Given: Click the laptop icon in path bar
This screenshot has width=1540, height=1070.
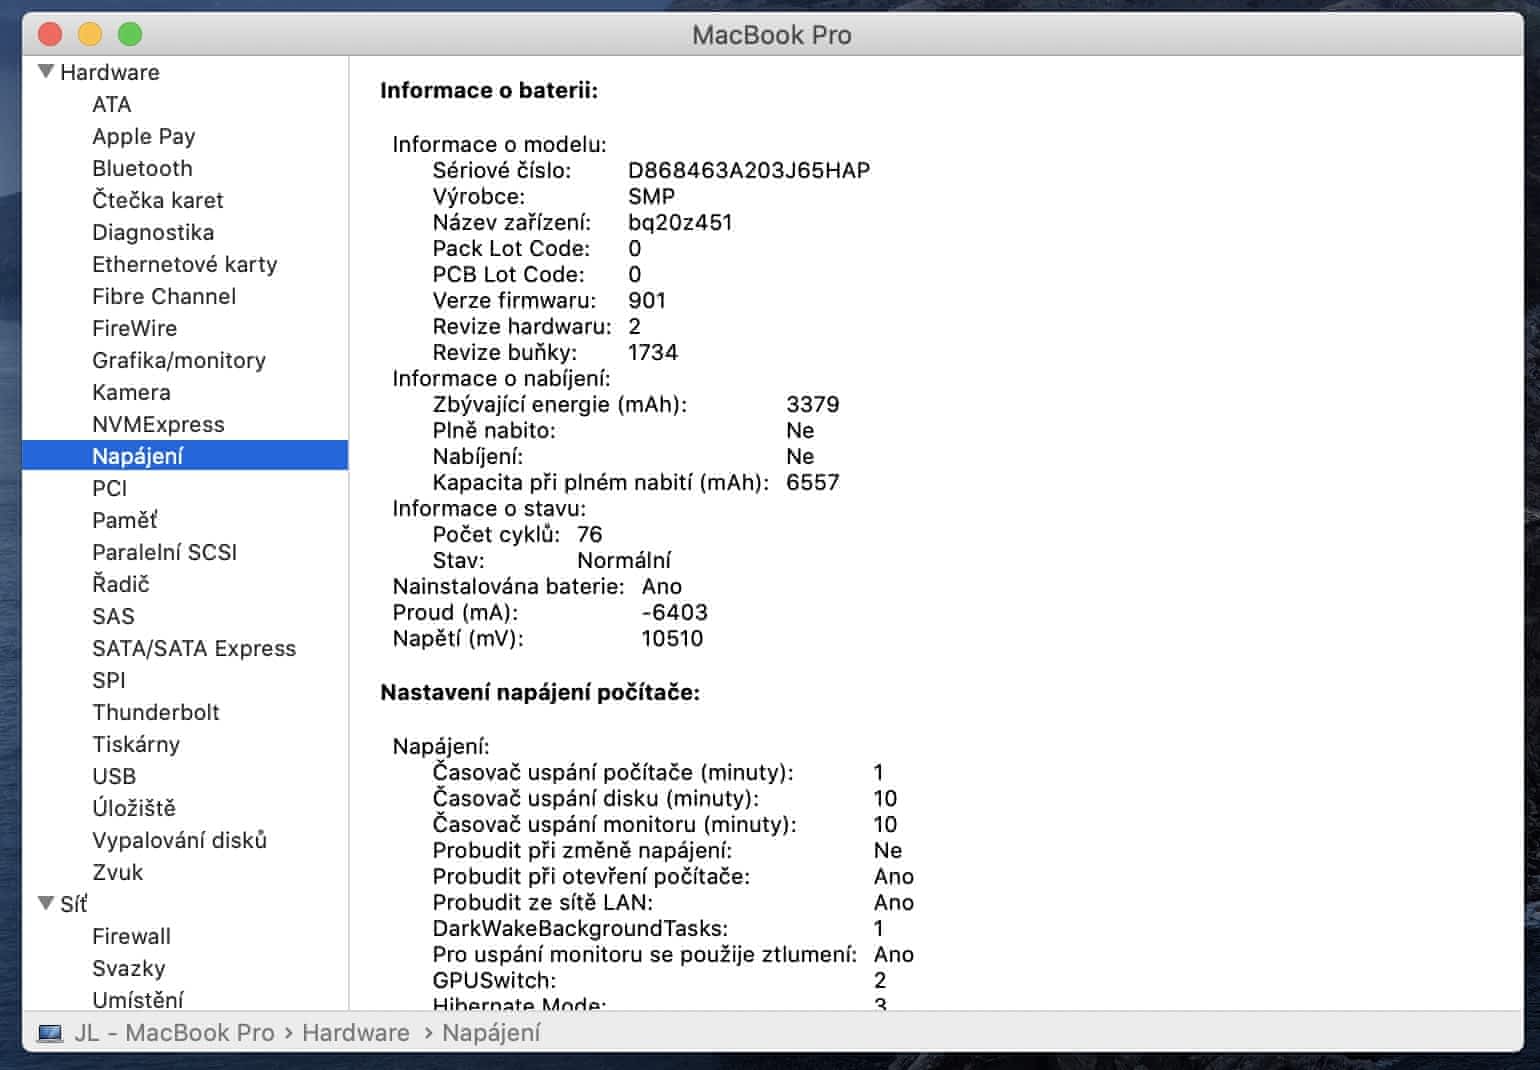Looking at the screenshot, I should (x=50, y=1033).
